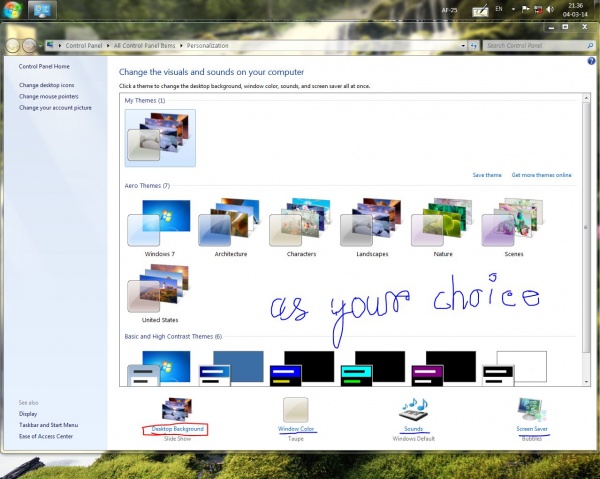Maximize the Personalization window
600x479 pixels.
[565, 27]
